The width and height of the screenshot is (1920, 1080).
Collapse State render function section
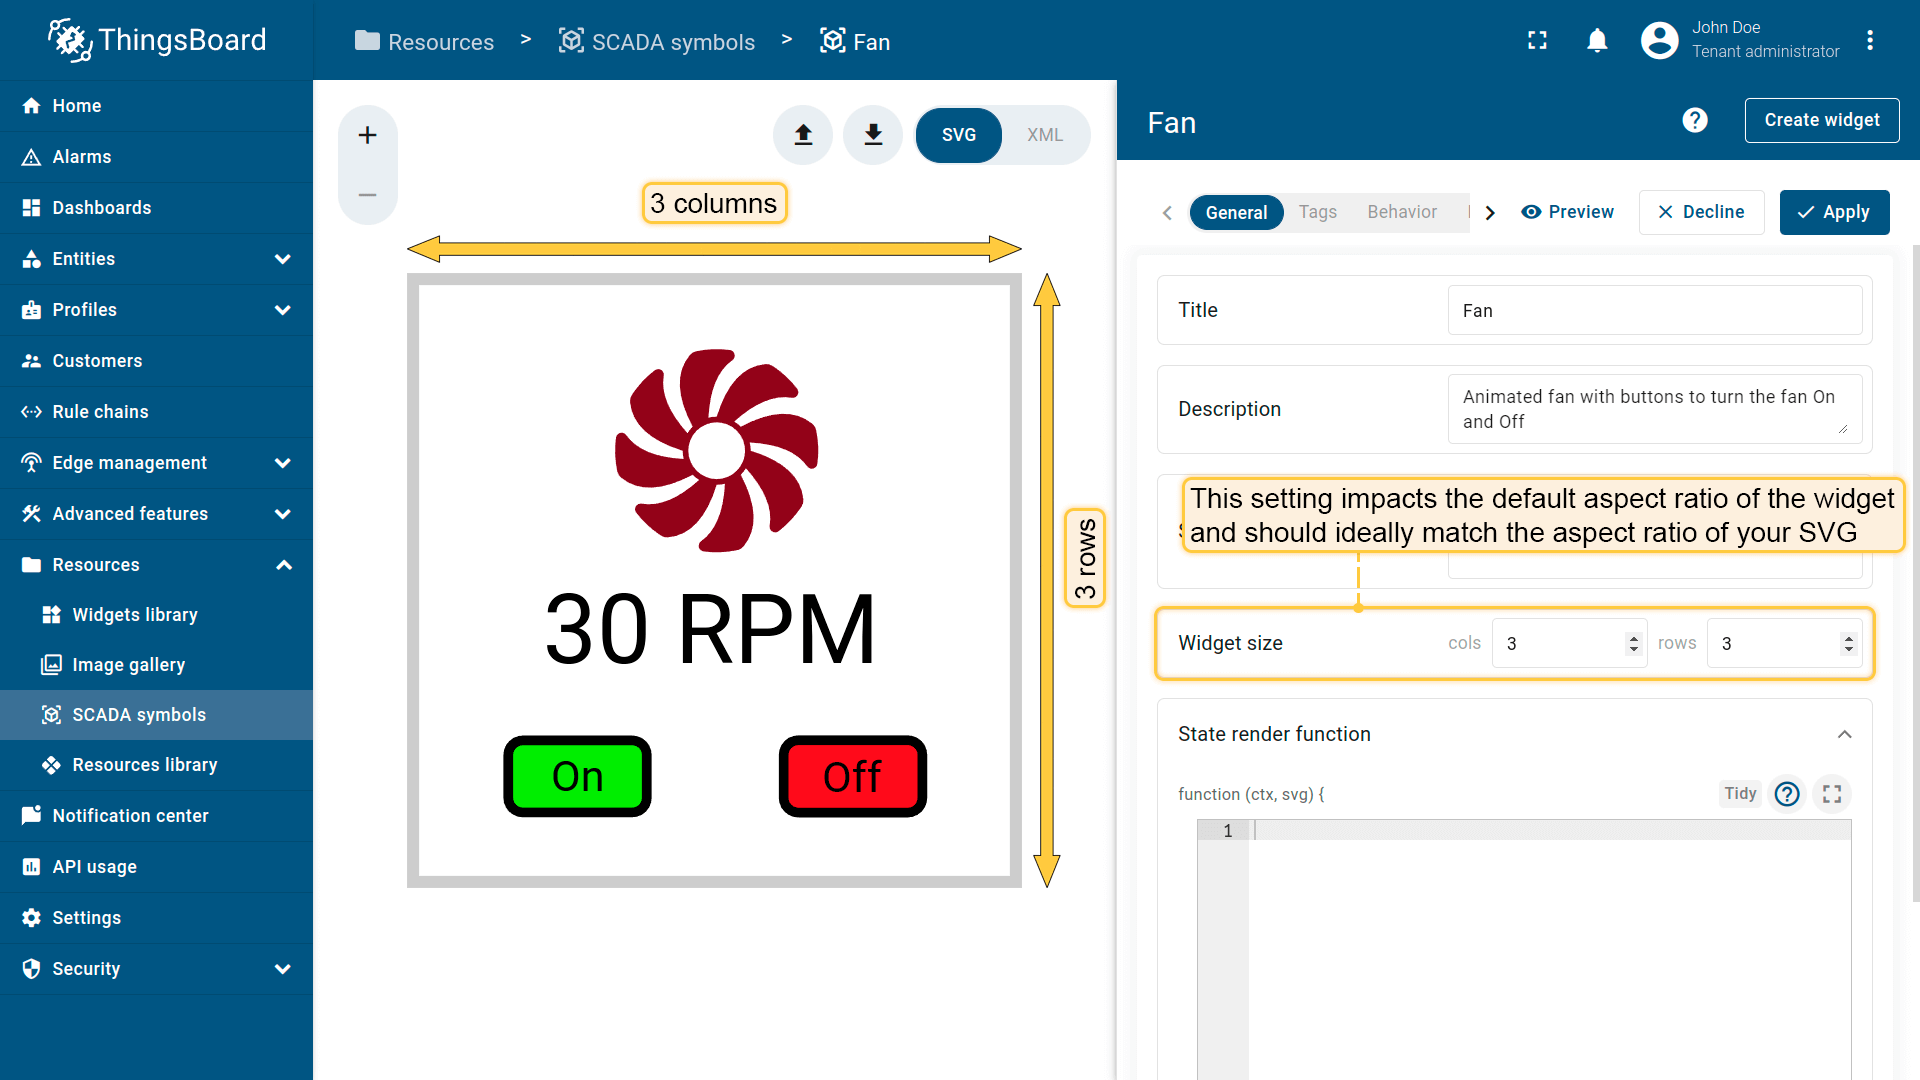click(1844, 734)
